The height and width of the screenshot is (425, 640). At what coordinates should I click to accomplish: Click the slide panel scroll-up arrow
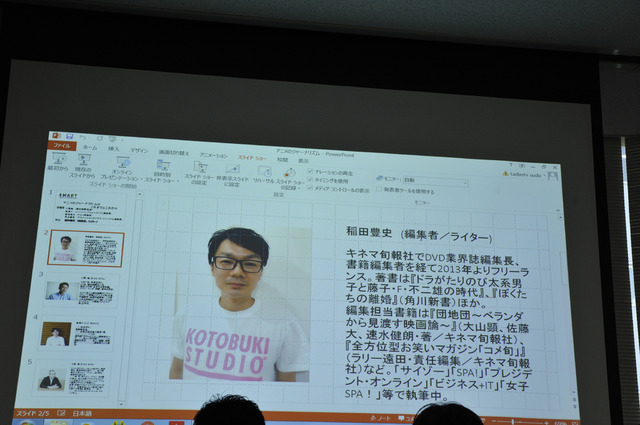pyautogui.click(x=139, y=194)
